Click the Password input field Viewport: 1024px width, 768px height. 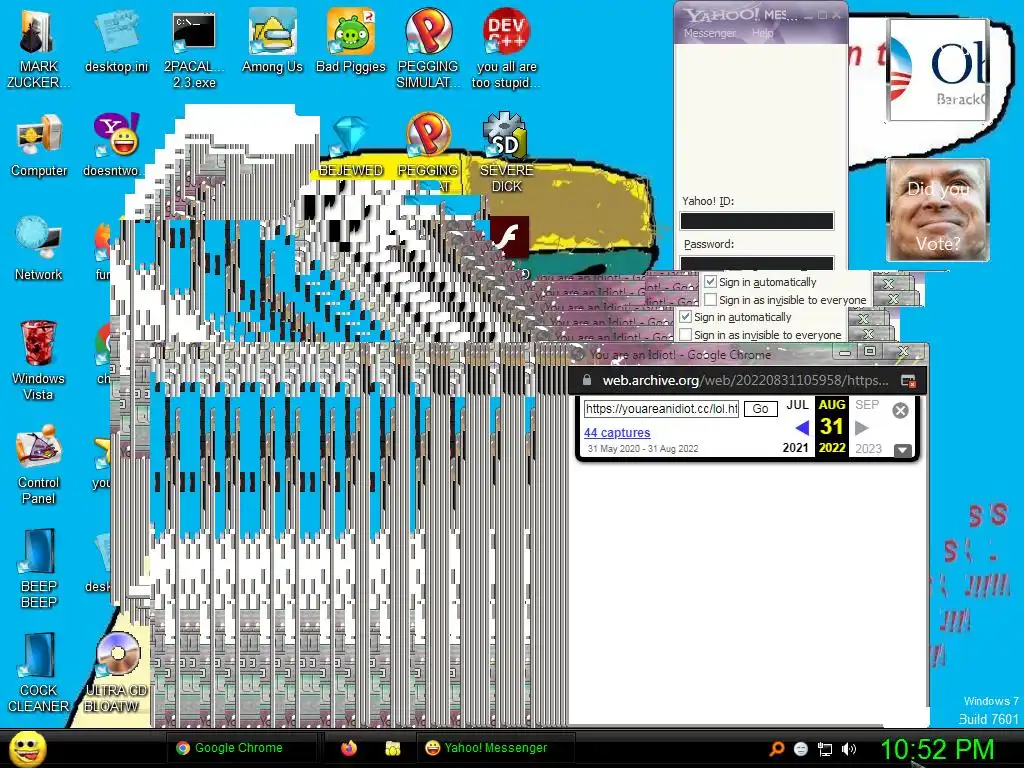[757, 263]
